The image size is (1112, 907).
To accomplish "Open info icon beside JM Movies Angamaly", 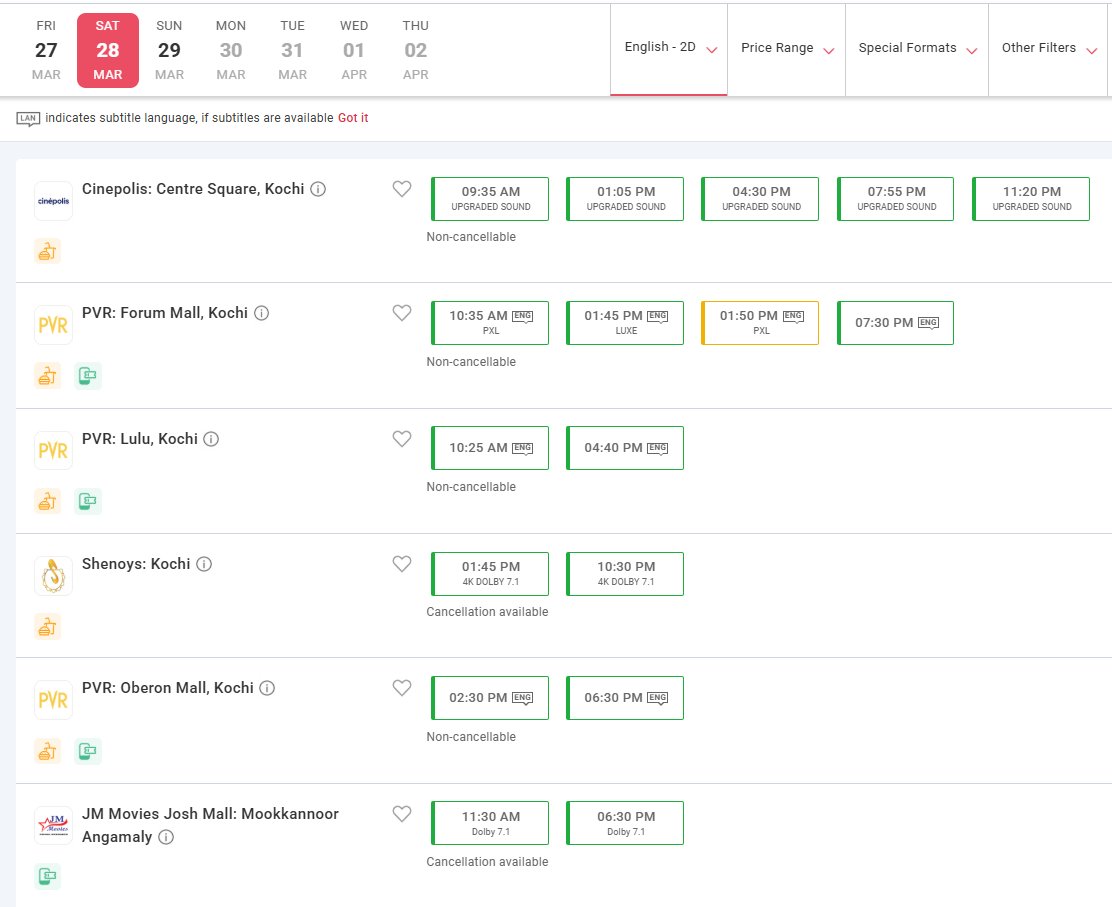I will (166, 837).
